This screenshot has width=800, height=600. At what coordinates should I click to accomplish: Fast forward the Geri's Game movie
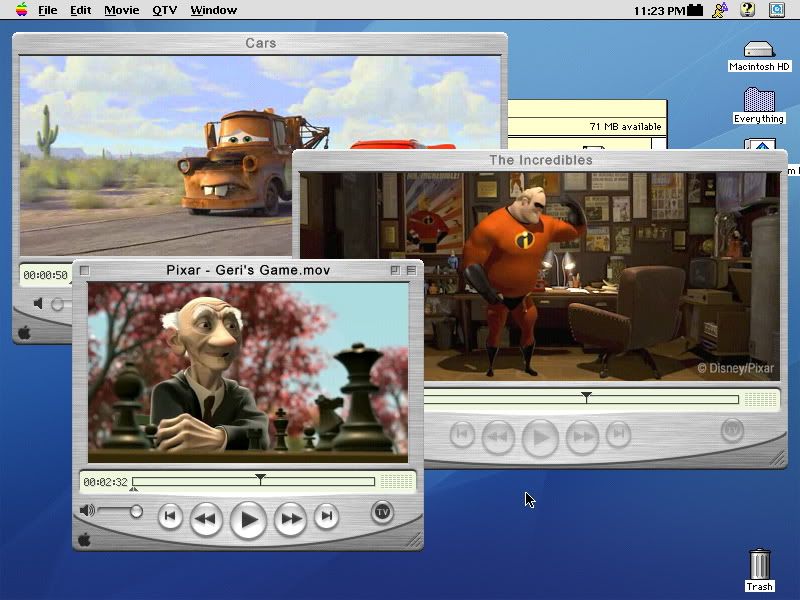tap(290, 519)
